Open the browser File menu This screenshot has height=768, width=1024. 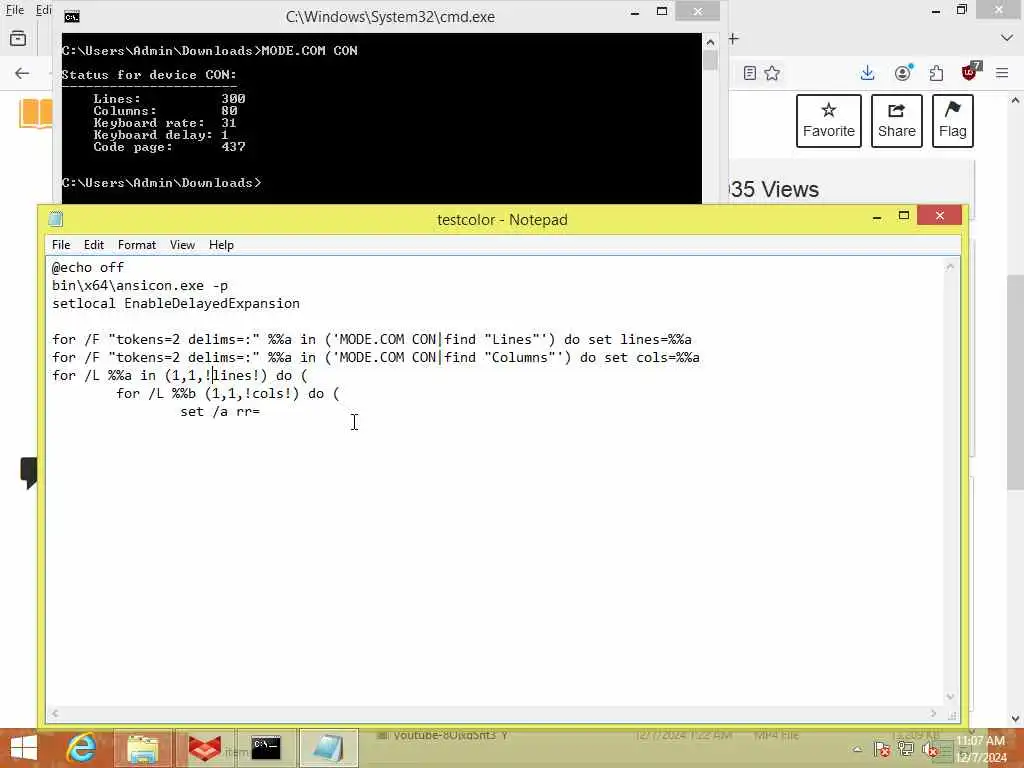tap(14, 10)
